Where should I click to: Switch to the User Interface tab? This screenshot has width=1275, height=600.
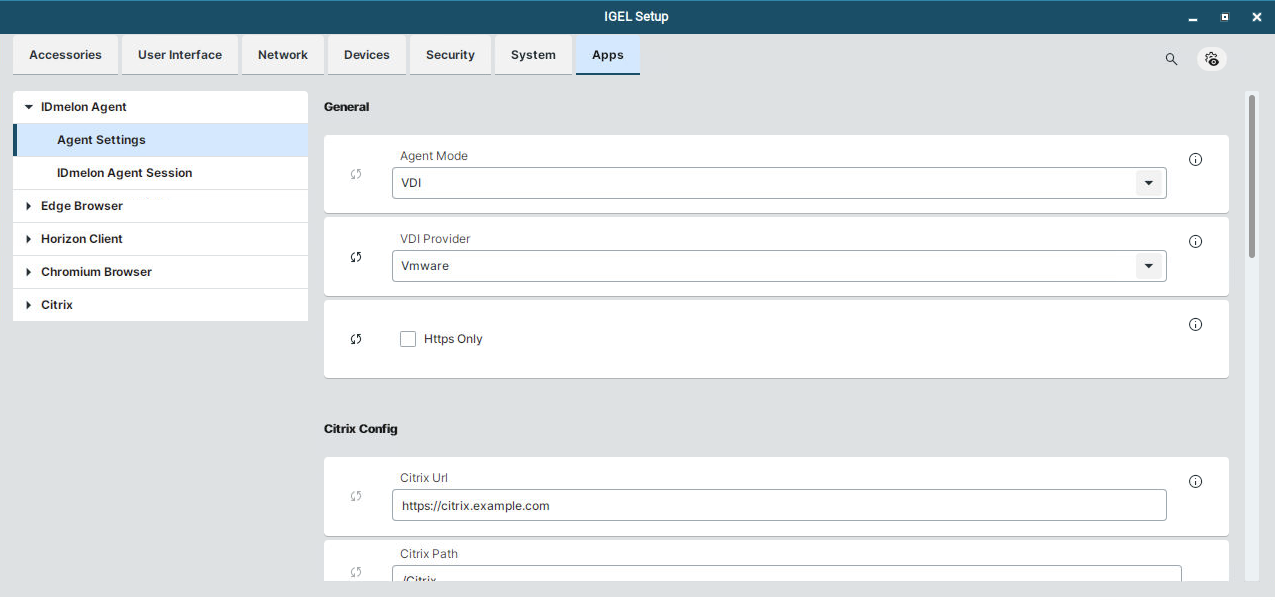[x=180, y=55]
